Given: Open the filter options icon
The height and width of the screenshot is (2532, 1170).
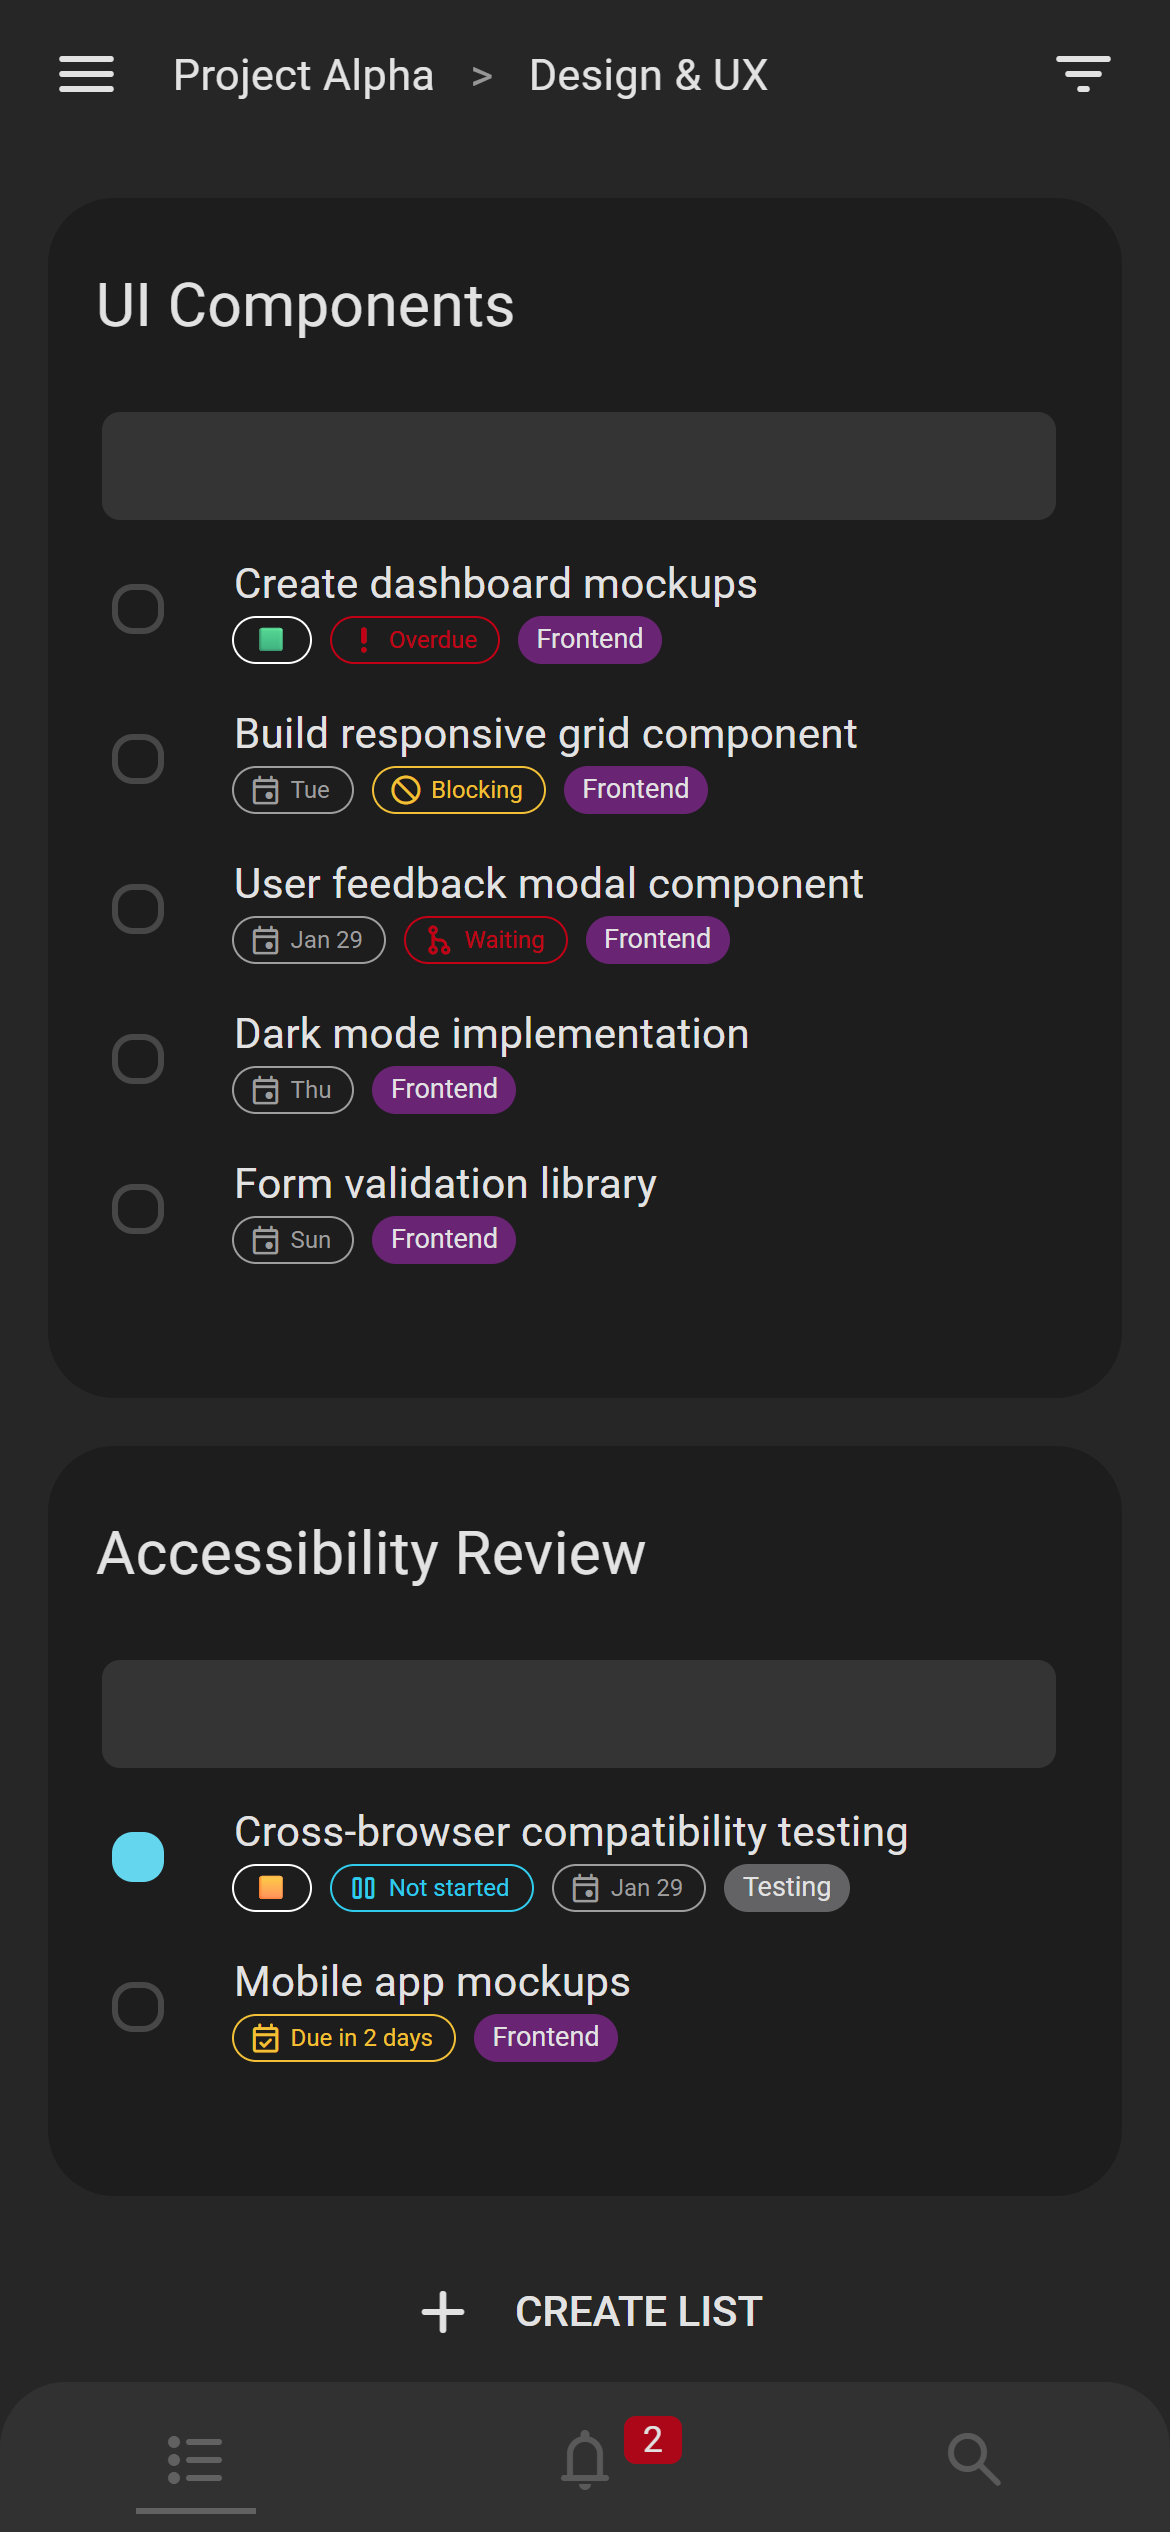Looking at the screenshot, I should click(1083, 74).
